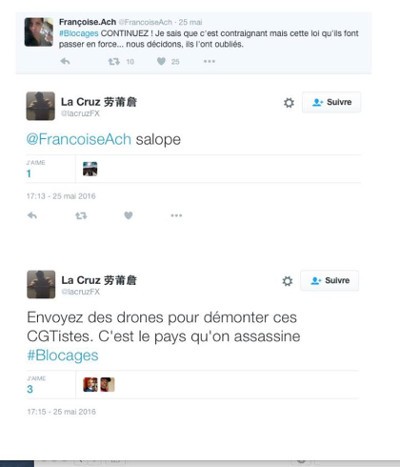Reply to Françoise.Ach's tweet
This screenshot has width=400, height=467.
pyautogui.click(x=65, y=61)
